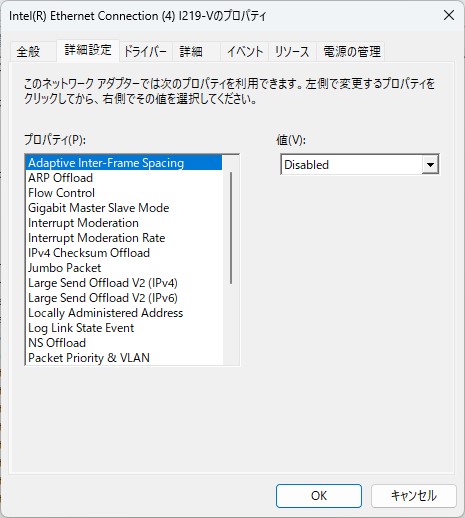Viewport: 465px width, 518px height.
Task: Open the 値 dropdown arrow
Action: point(430,164)
